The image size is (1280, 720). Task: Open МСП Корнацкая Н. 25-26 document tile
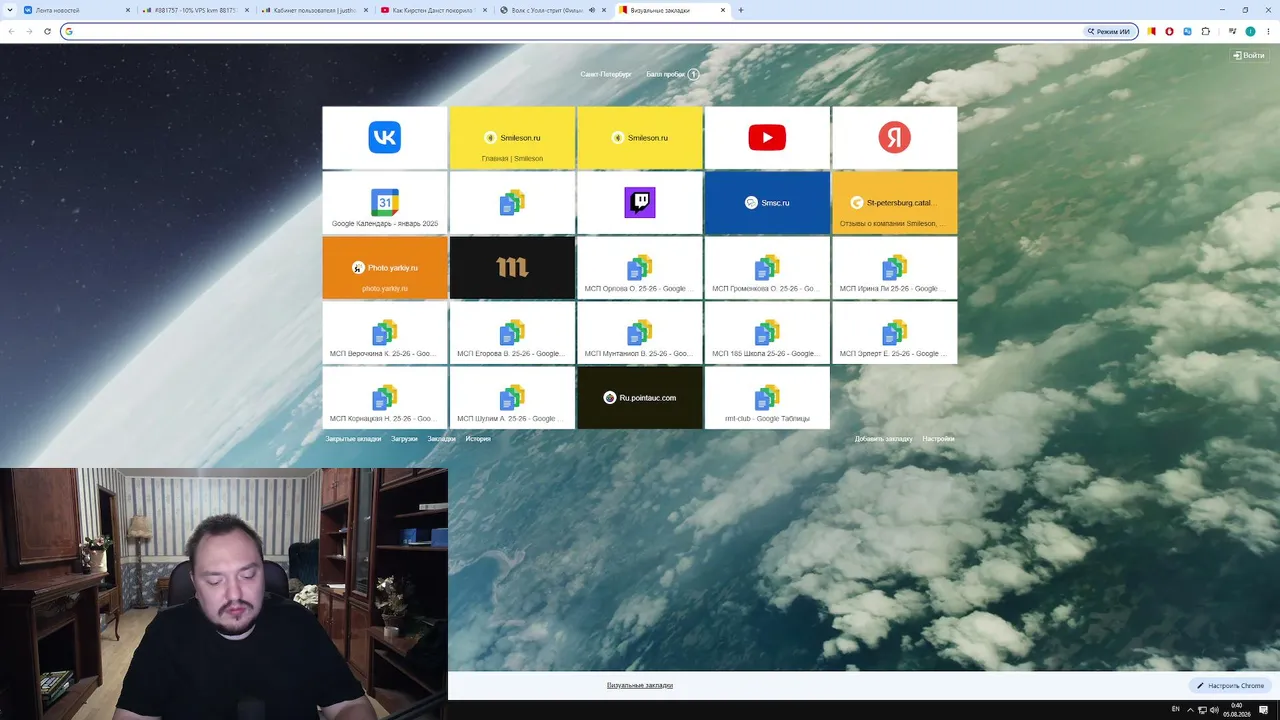(x=385, y=398)
